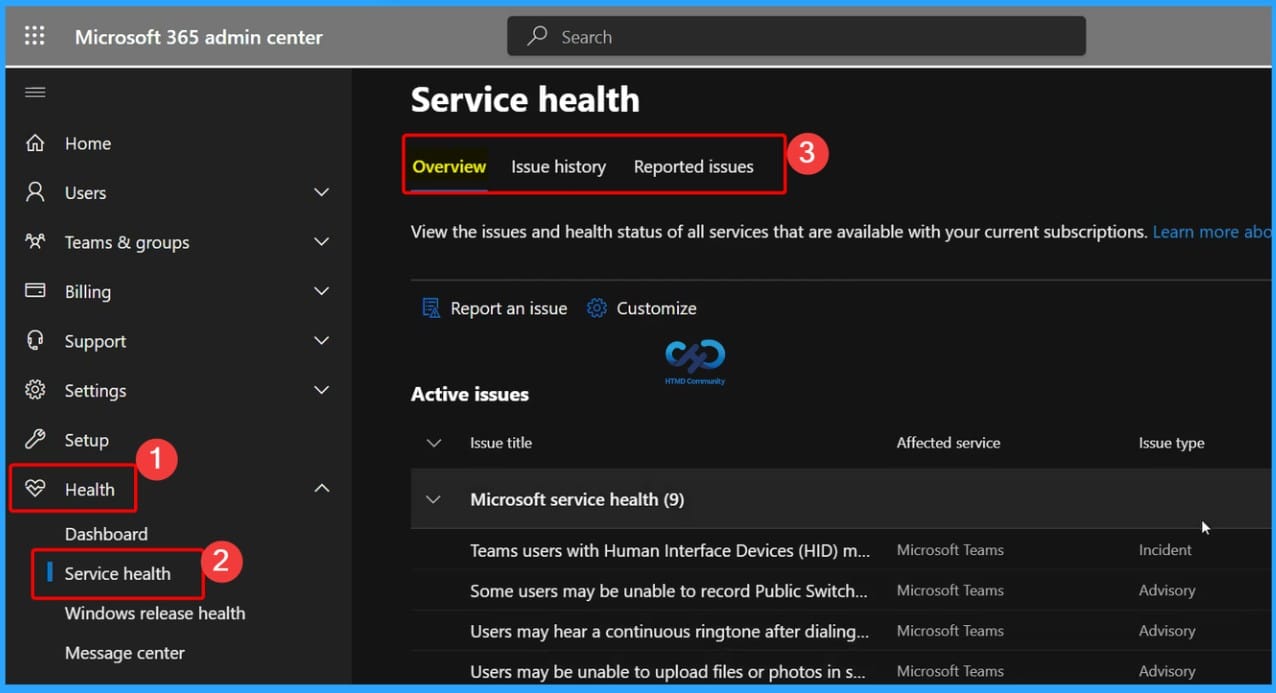
Task: Click the Report an issue button
Action: pos(495,308)
